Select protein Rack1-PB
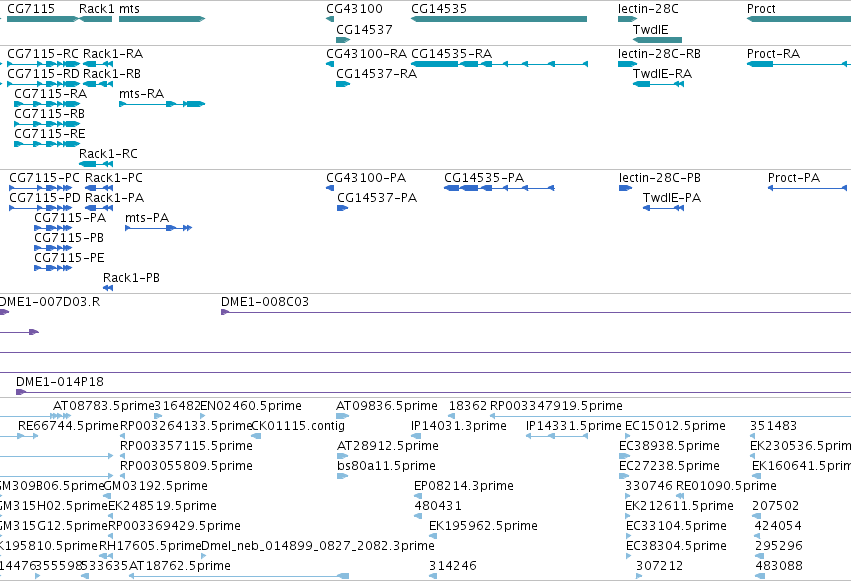The image size is (851, 581). (108, 288)
